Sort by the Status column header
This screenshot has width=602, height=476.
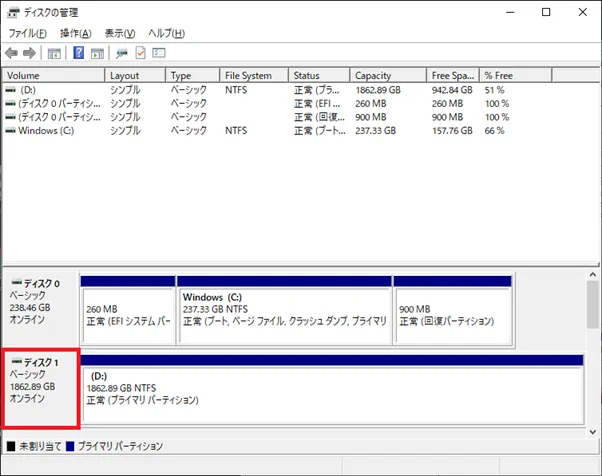(x=319, y=75)
